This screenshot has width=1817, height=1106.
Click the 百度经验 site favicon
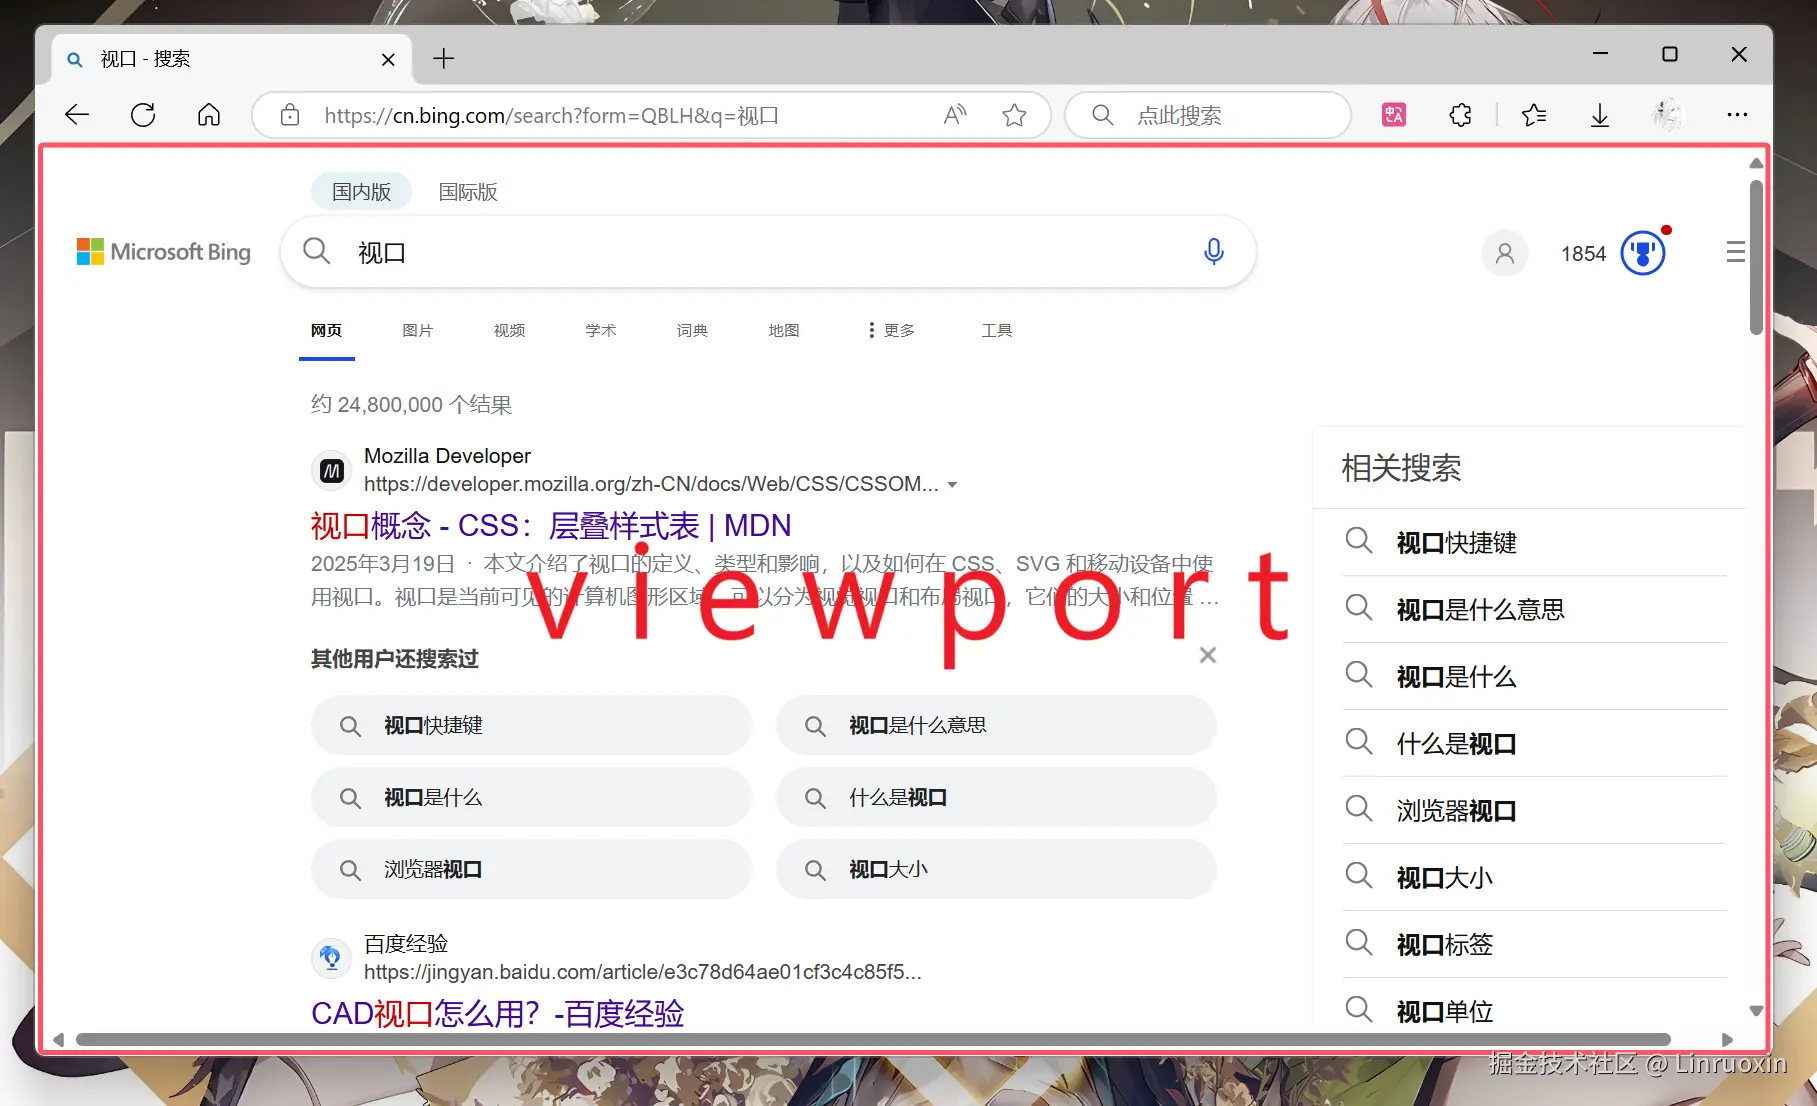[x=332, y=958]
